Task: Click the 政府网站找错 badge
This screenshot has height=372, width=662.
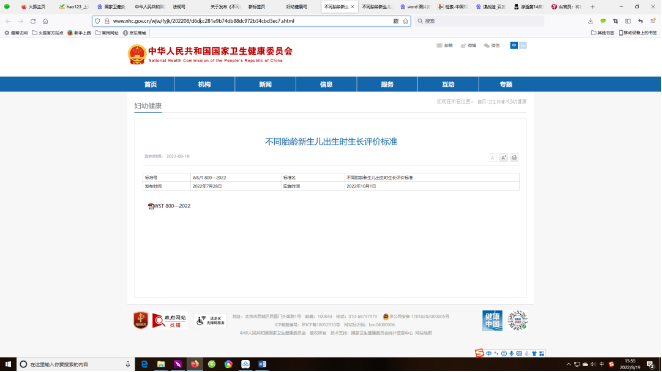Action: pyautogui.click(x=169, y=320)
